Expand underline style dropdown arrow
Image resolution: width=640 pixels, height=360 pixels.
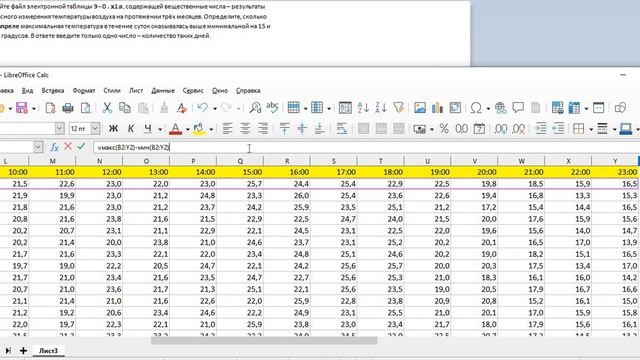[160, 129]
